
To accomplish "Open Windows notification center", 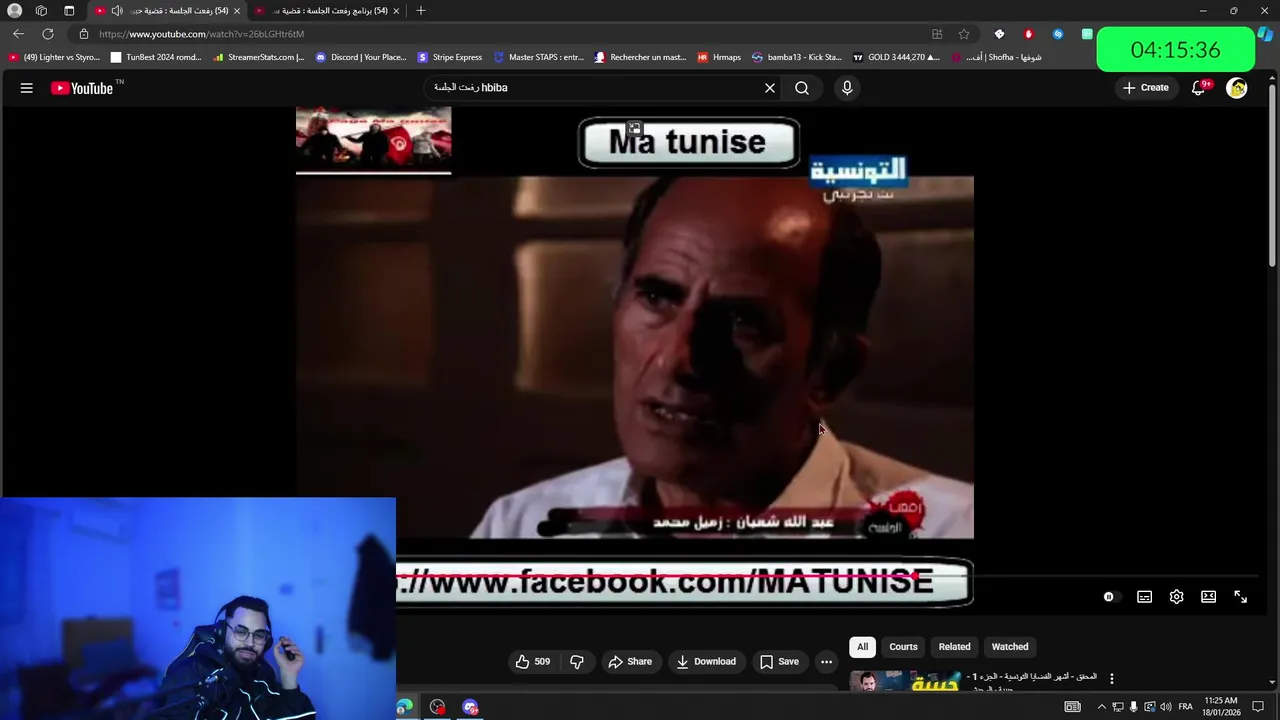I will tap(1258, 707).
